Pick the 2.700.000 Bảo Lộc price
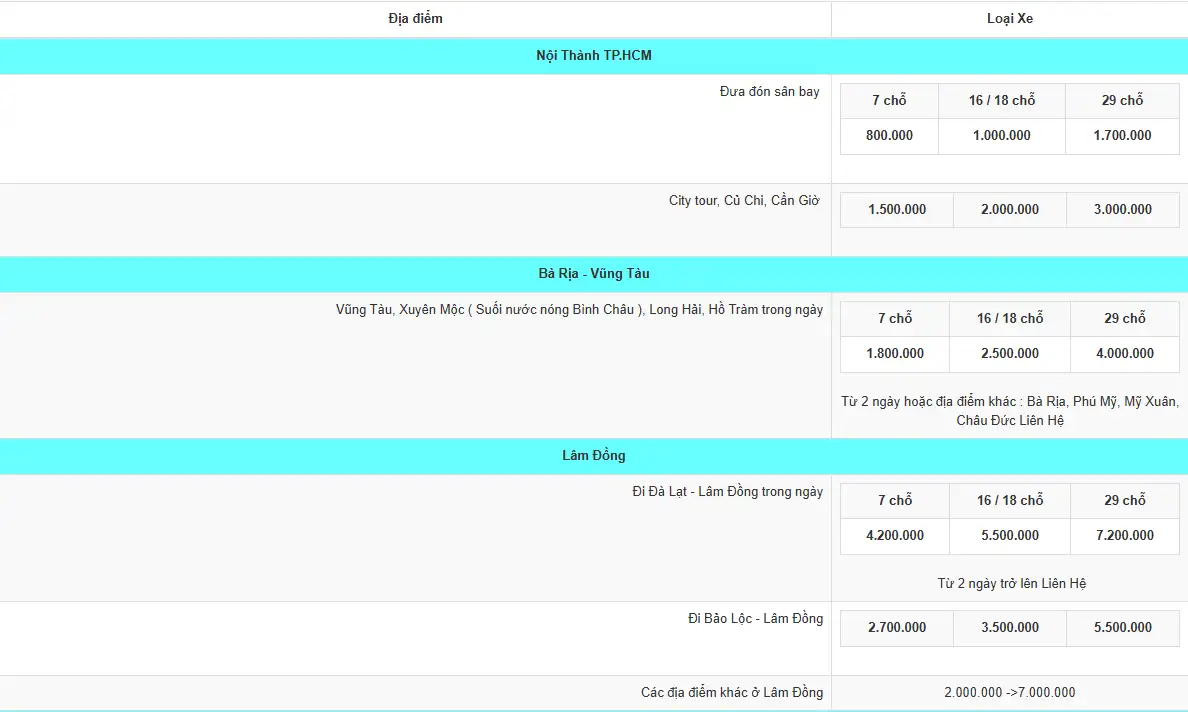The width and height of the screenshot is (1188, 712). [897, 628]
